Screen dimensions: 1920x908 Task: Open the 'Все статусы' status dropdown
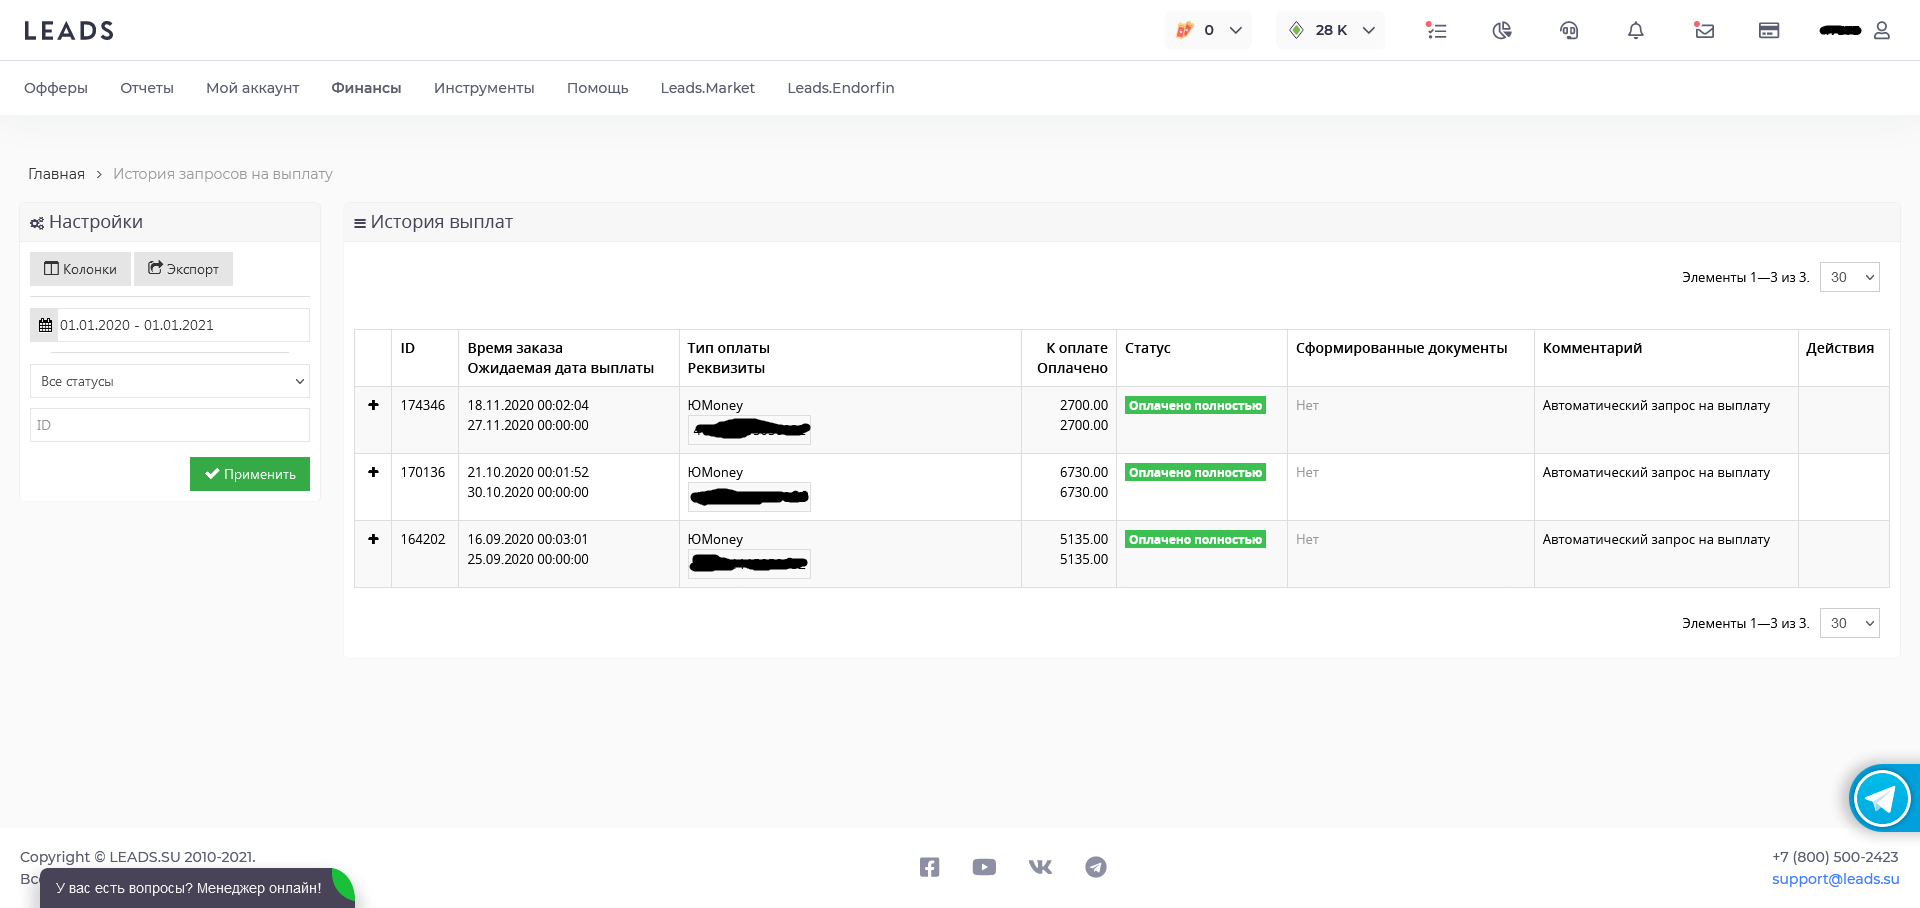[x=170, y=381]
